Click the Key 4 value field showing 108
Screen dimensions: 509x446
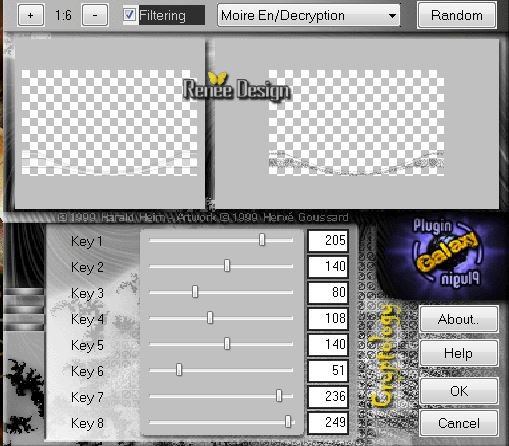pyautogui.click(x=328, y=318)
